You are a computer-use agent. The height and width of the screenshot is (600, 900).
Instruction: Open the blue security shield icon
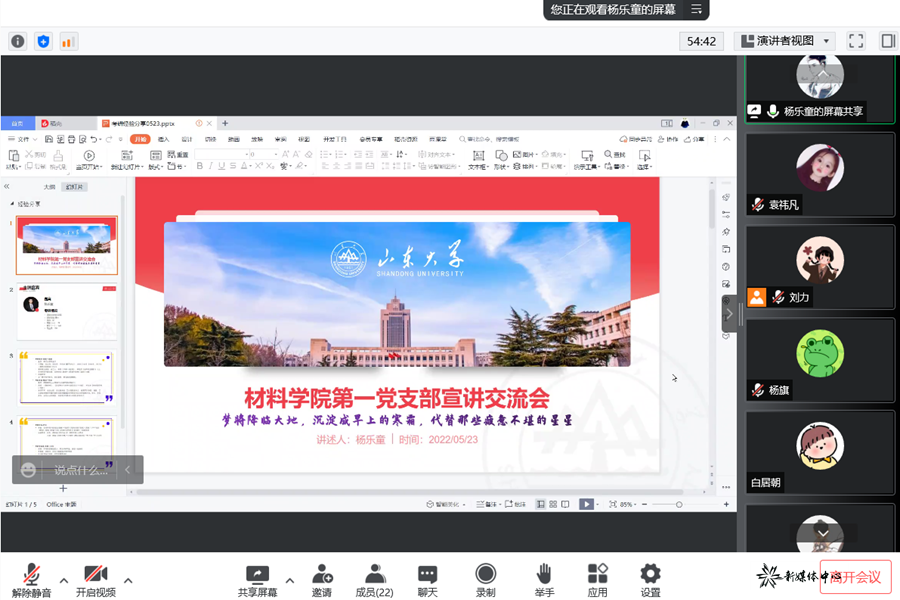[43, 41]
